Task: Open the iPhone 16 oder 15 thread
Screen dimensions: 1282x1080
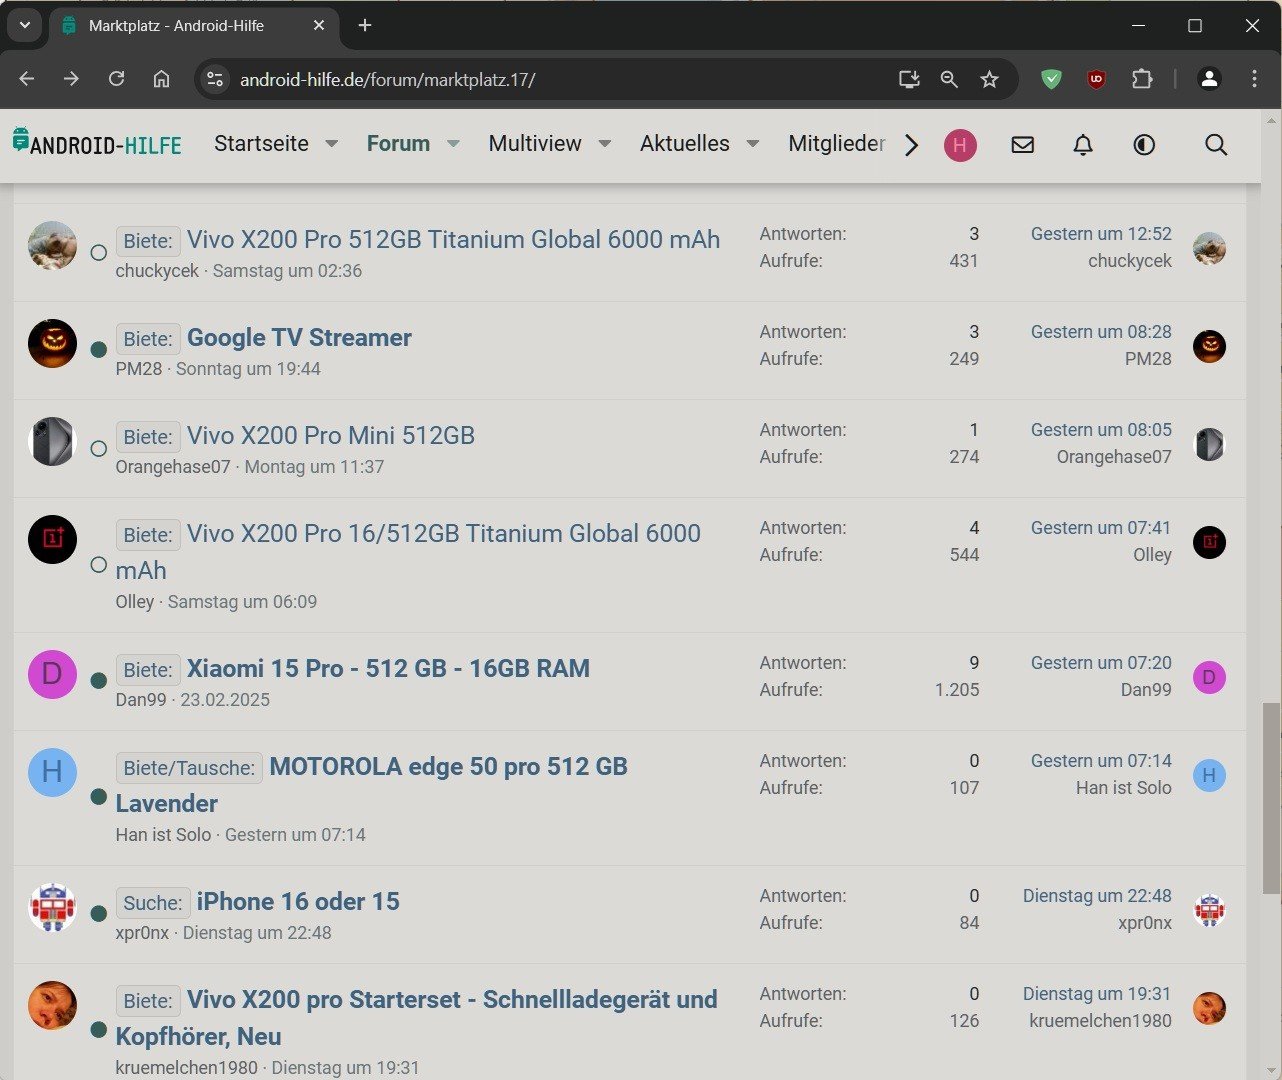Action: point(298,901)
